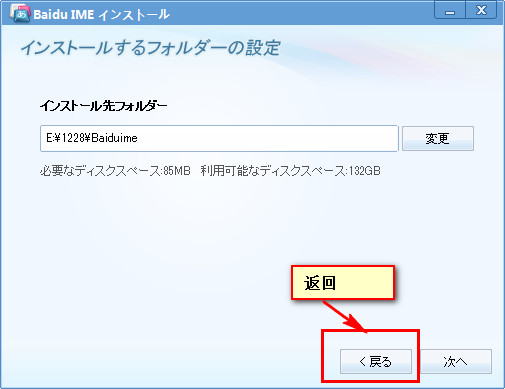The image size is (505, 389).
Task: Minimize the Baidu IME installer window
Action: [450, 11]
